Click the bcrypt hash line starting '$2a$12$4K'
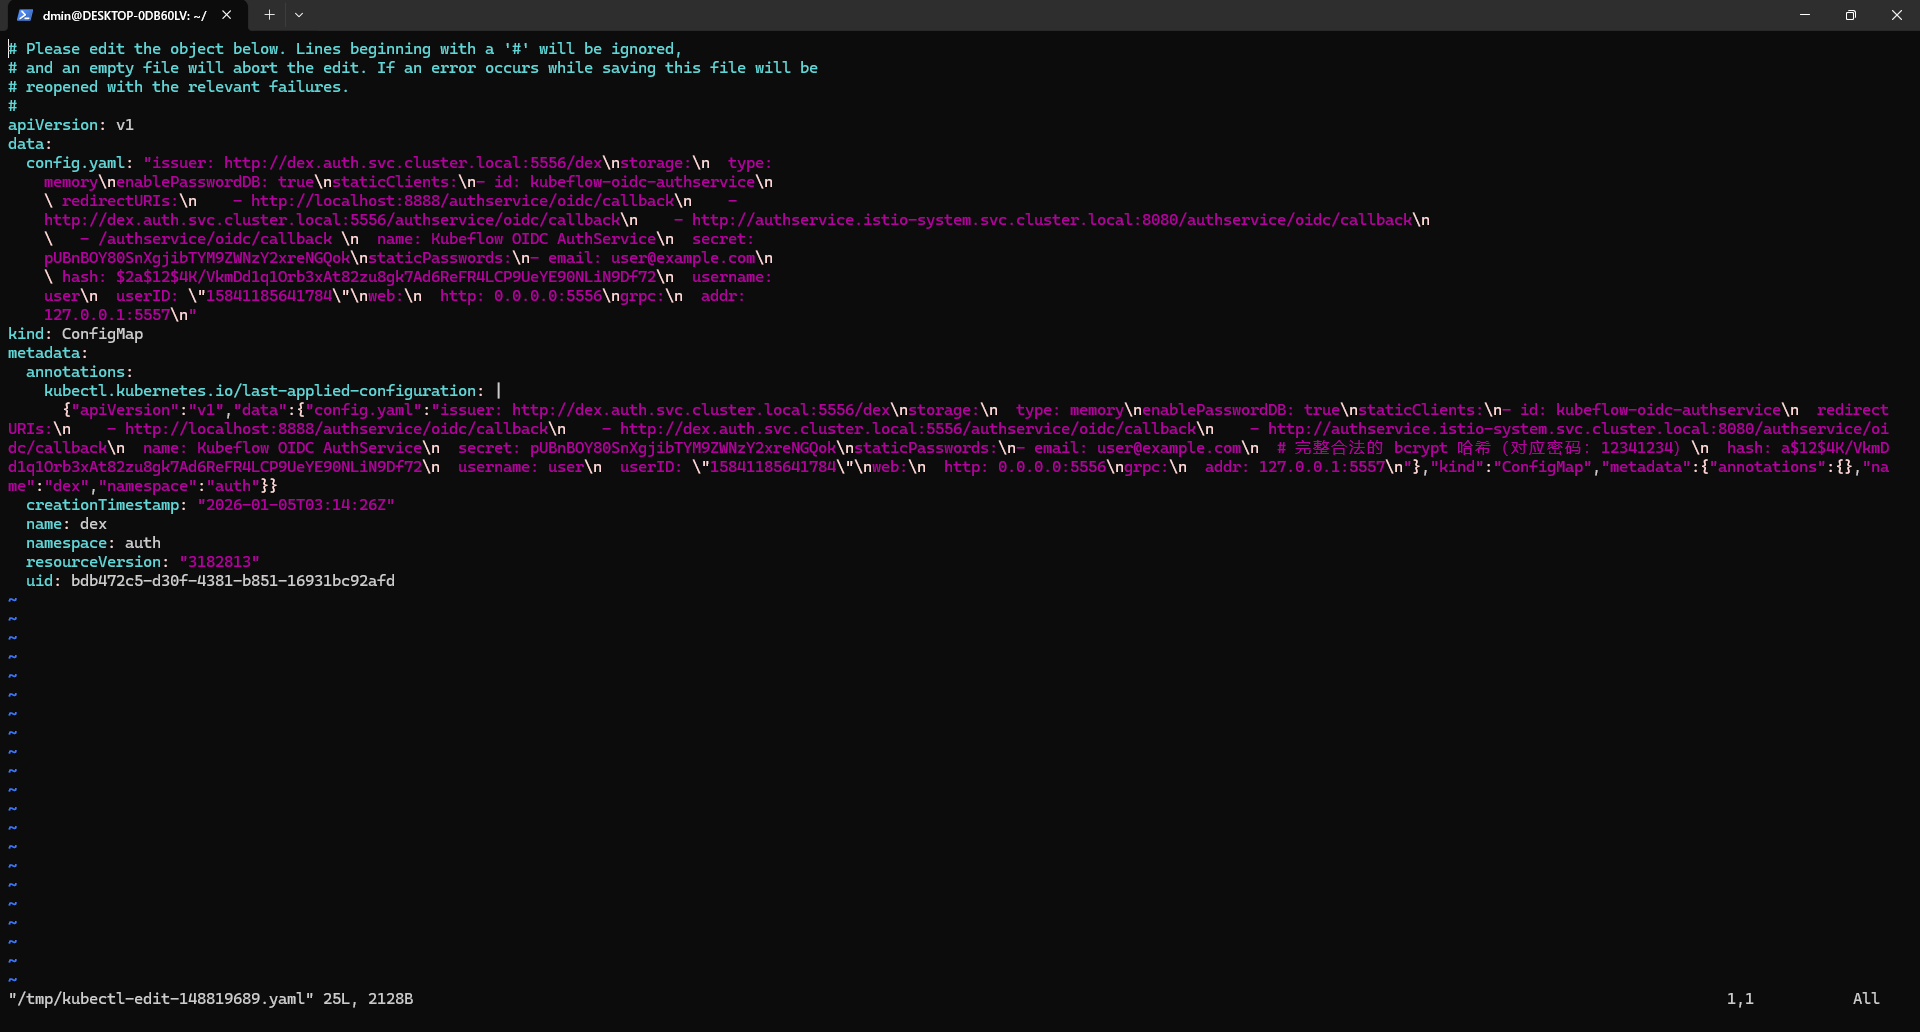1920x1032 pixels. [386, 277]
